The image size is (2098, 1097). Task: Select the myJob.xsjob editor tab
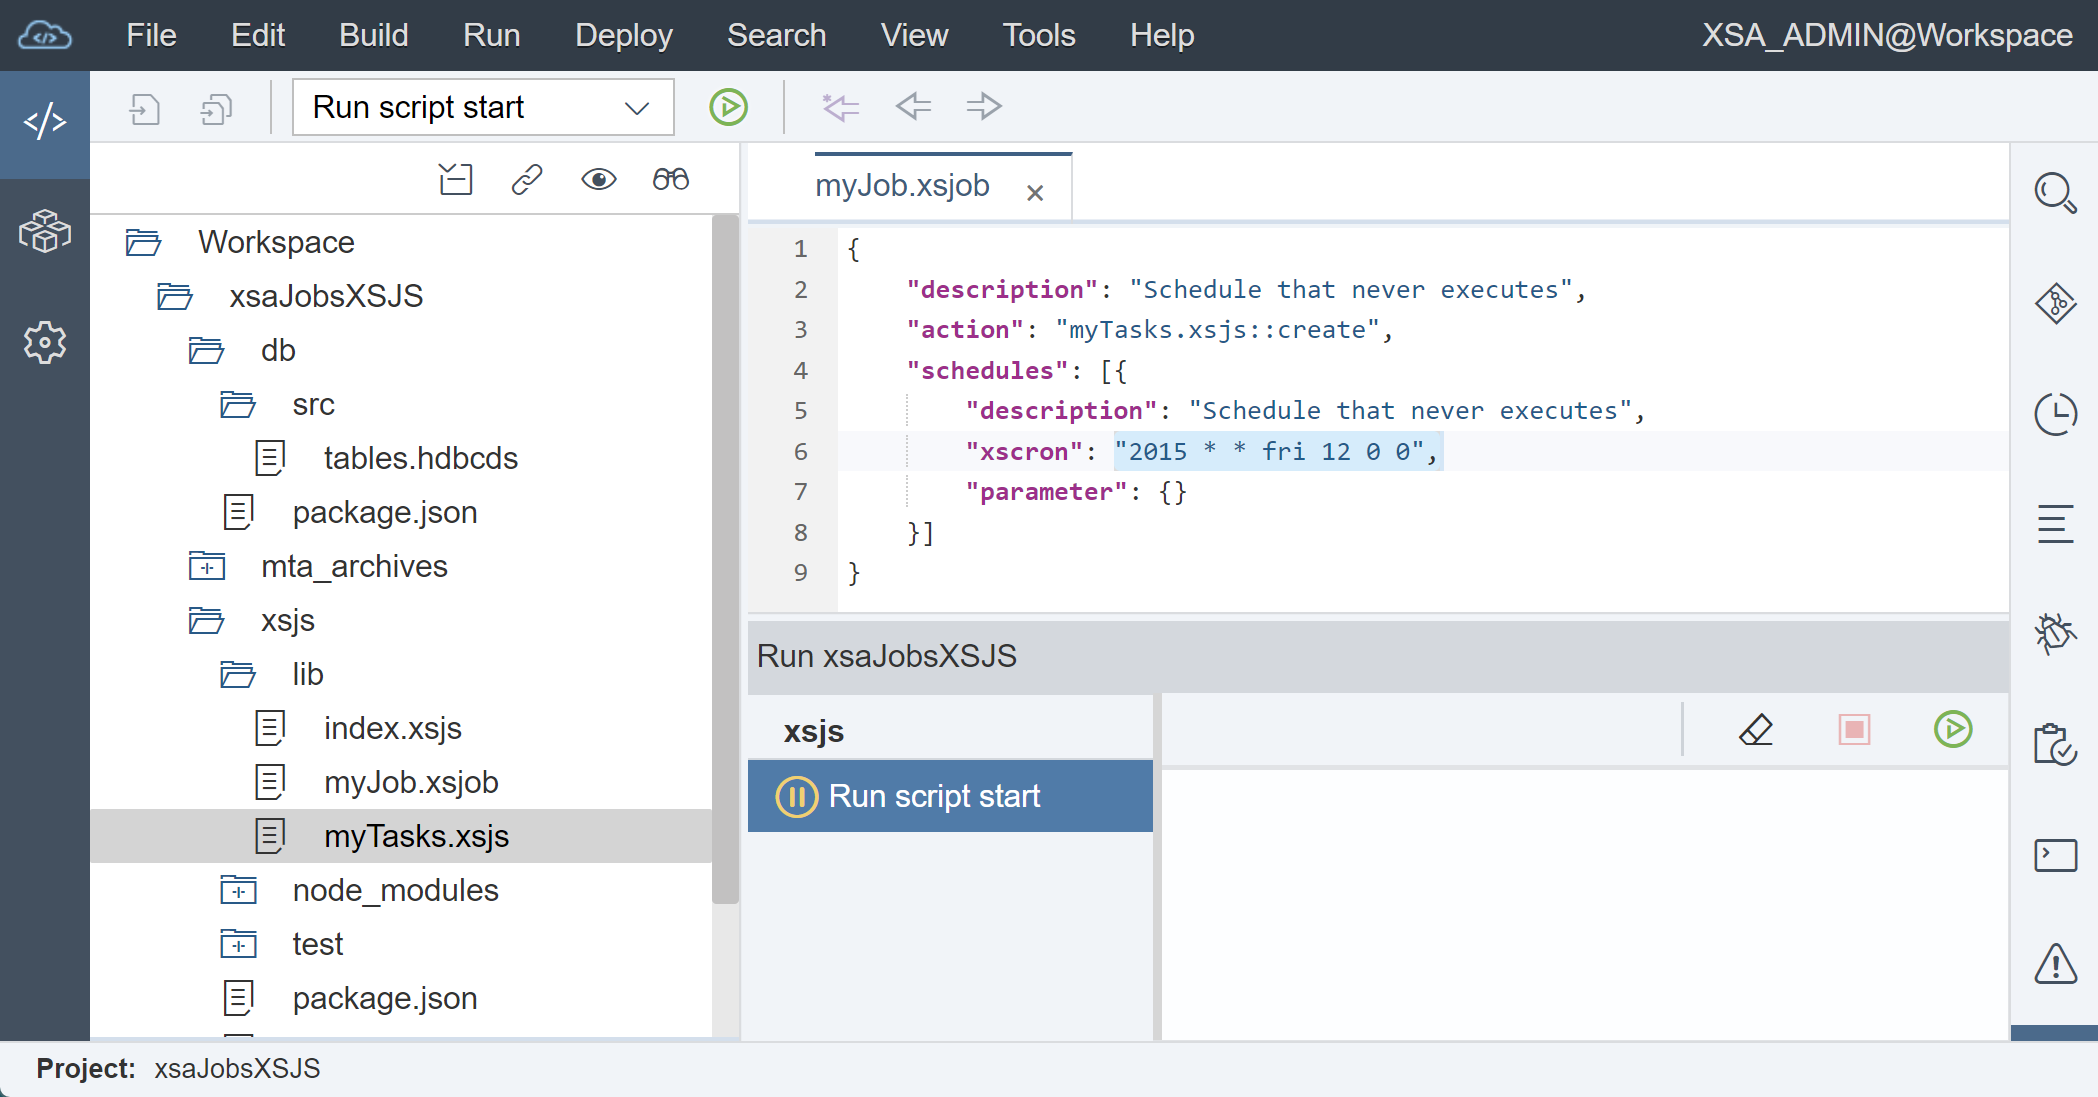(903, 186)
